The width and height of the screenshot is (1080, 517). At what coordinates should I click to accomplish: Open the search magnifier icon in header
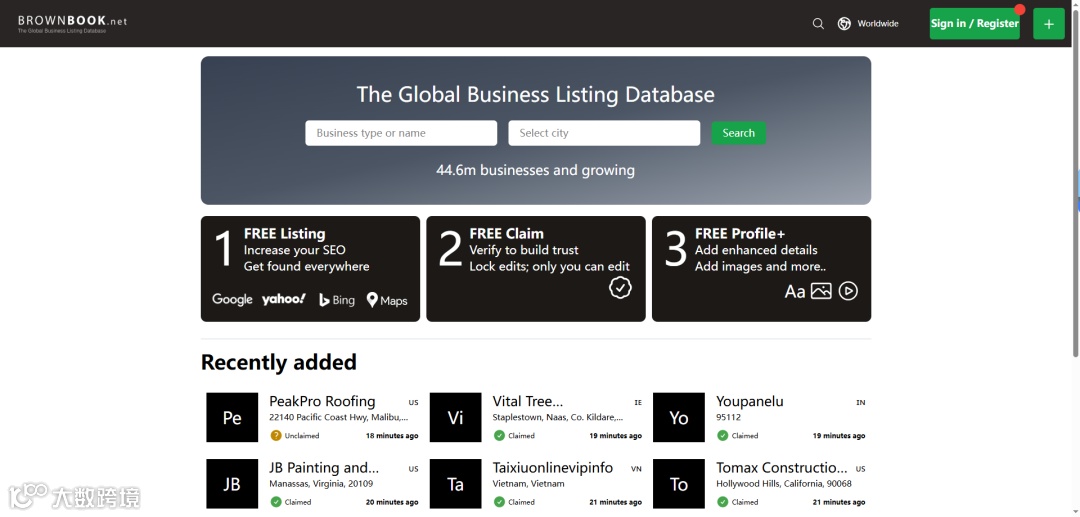818,23
